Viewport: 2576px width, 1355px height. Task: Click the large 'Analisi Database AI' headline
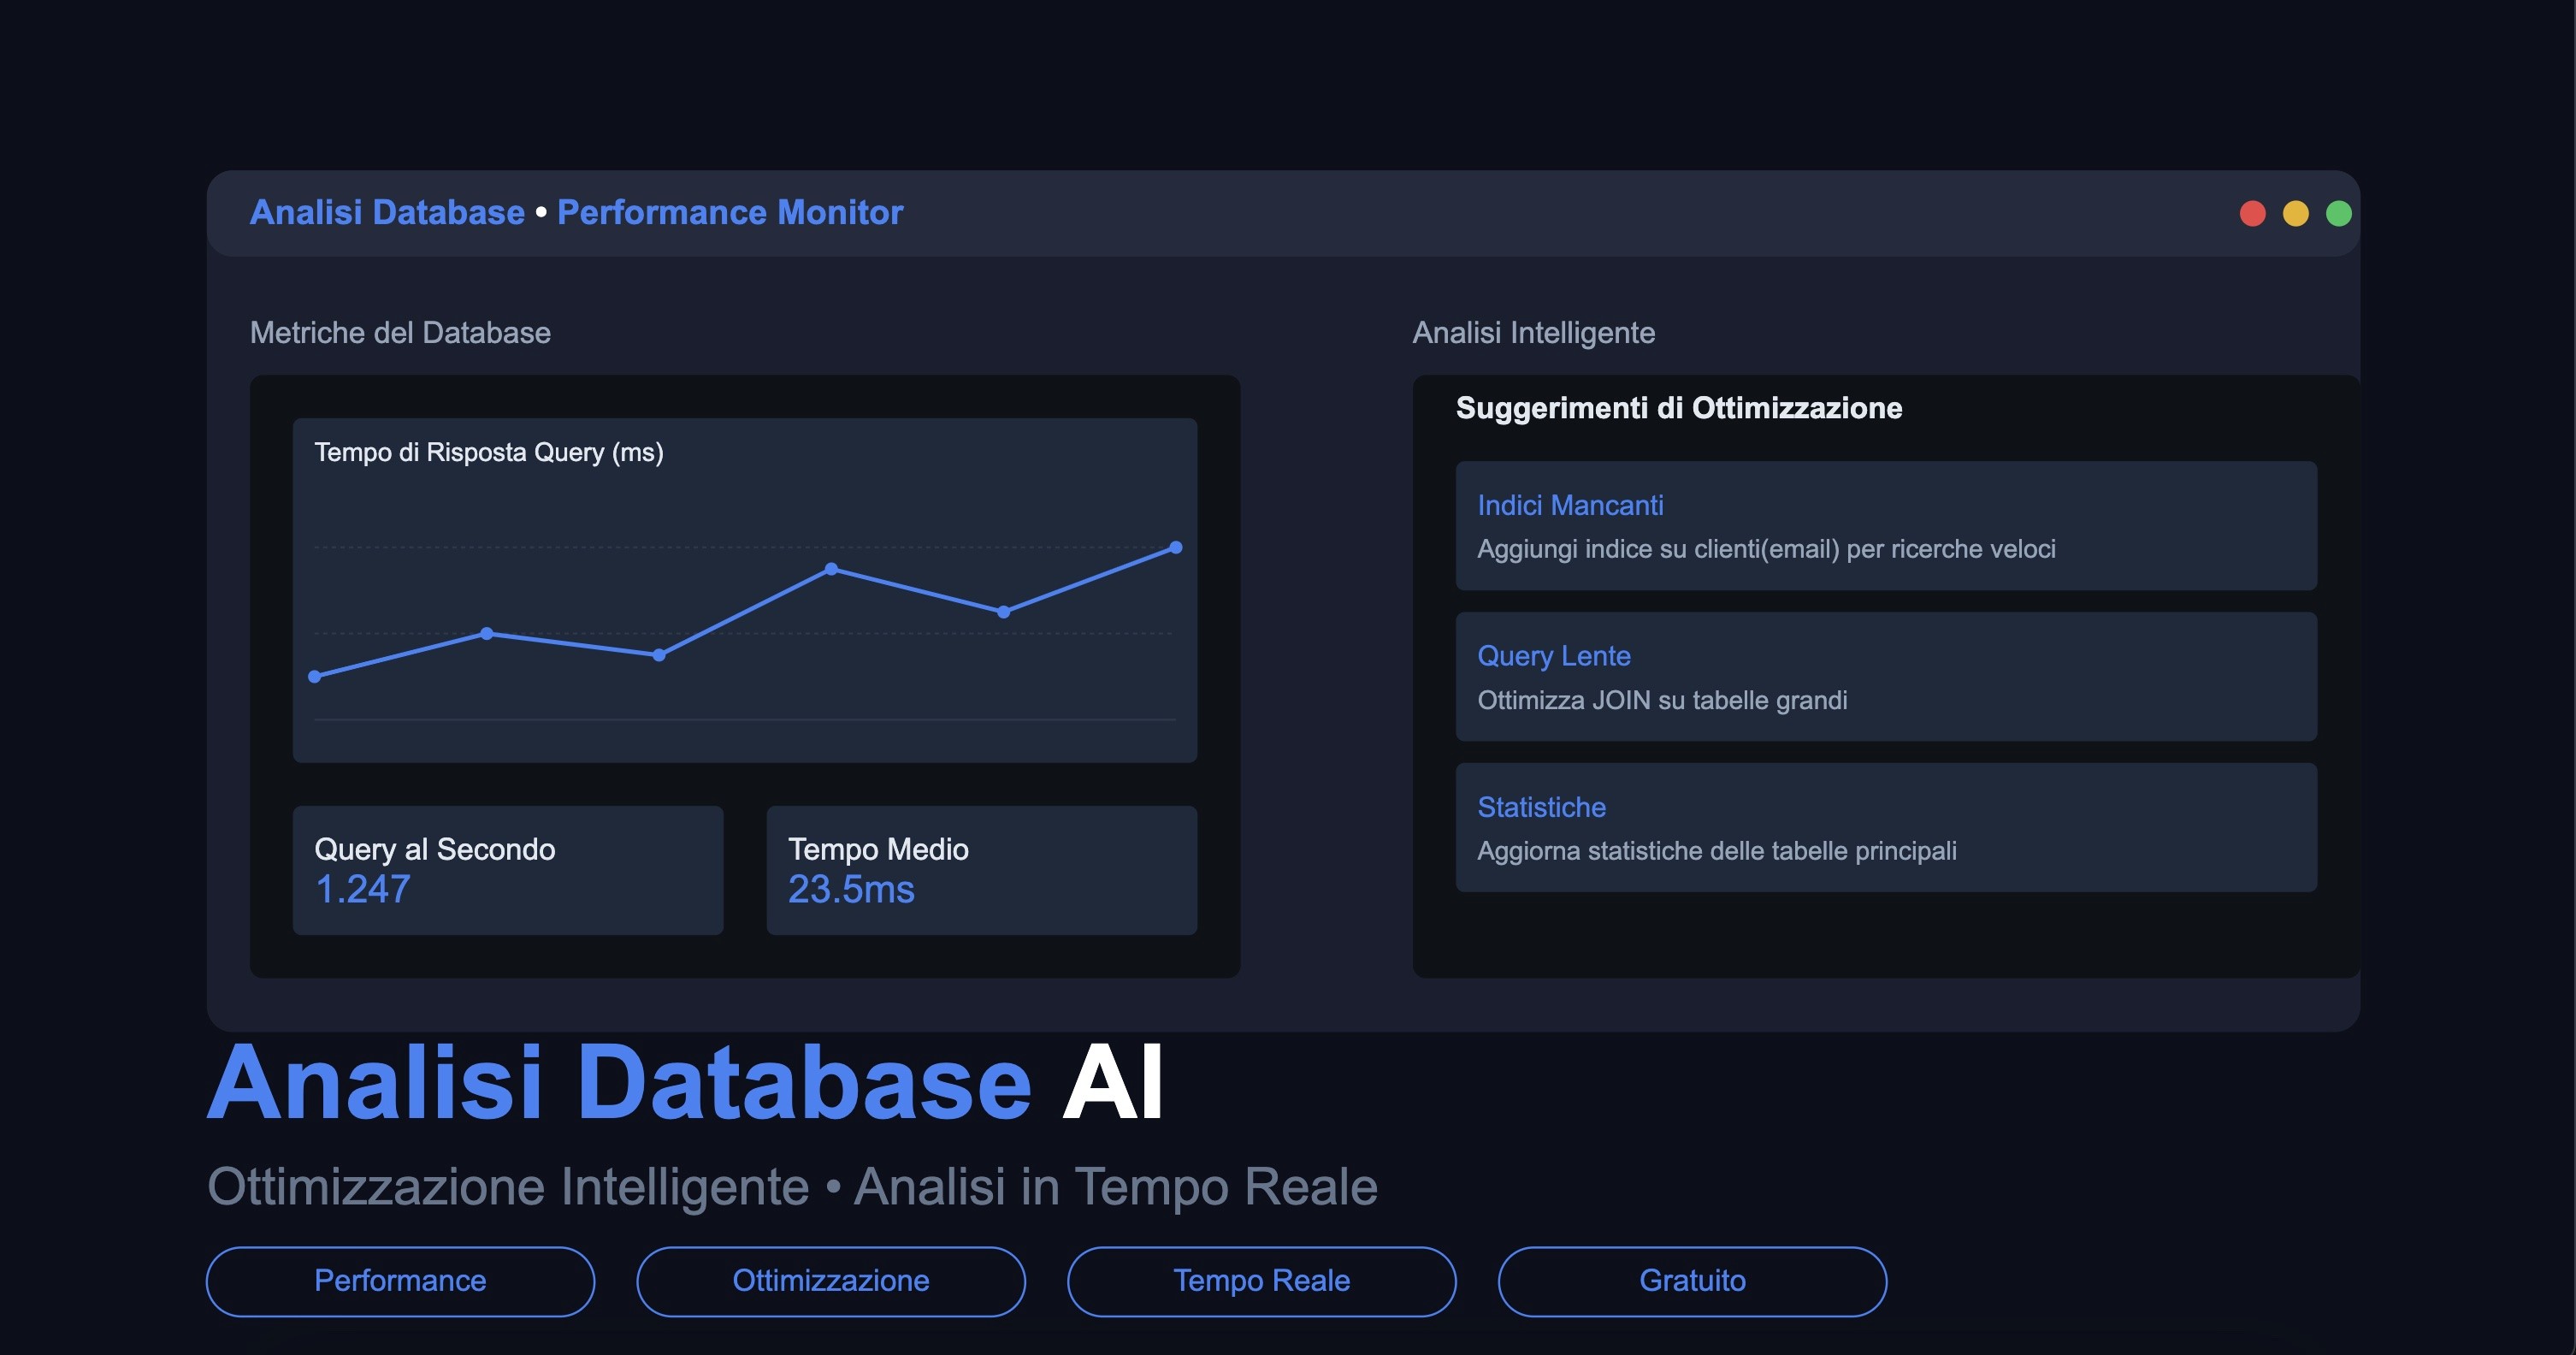pos(686,1083)
